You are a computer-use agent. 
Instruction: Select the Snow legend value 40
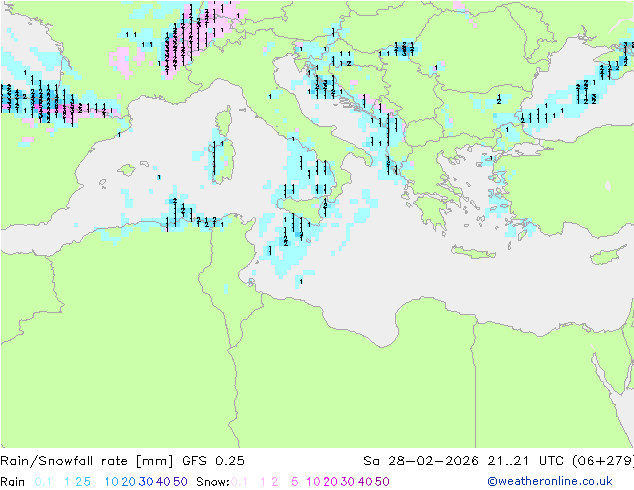click(x=365, y=482)
